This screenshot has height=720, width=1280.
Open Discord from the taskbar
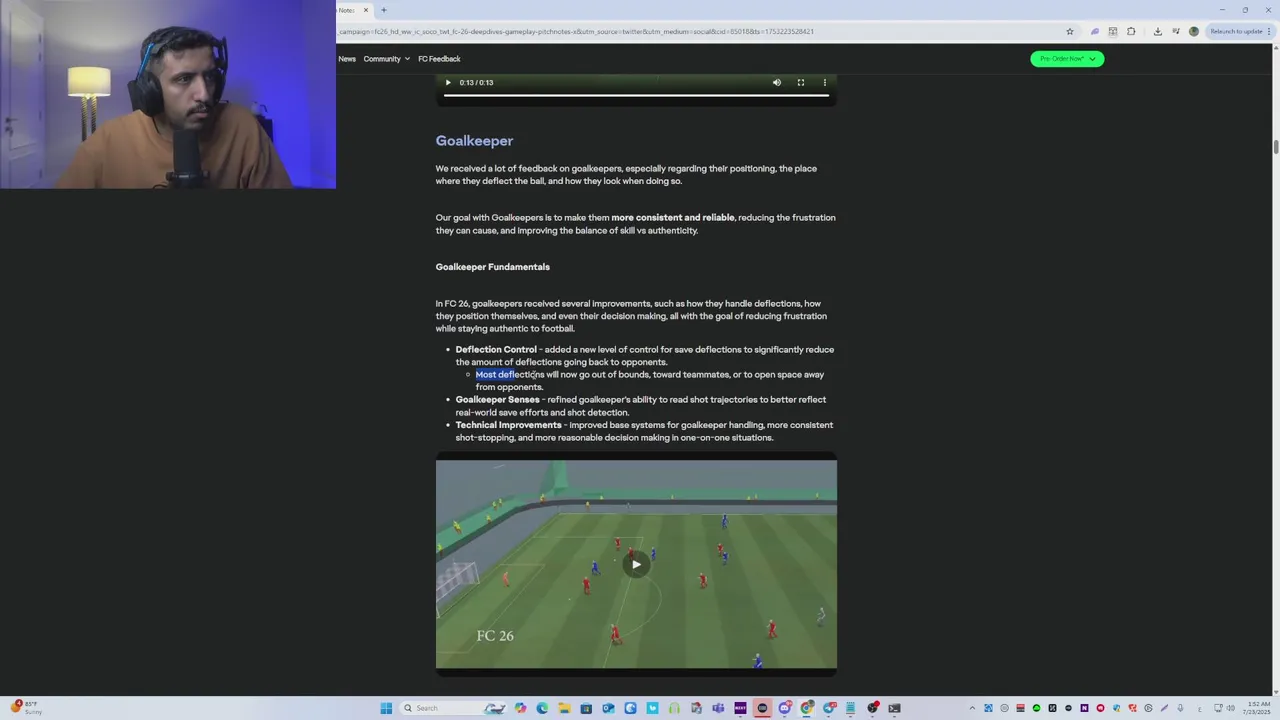click(x=785, y=708)
